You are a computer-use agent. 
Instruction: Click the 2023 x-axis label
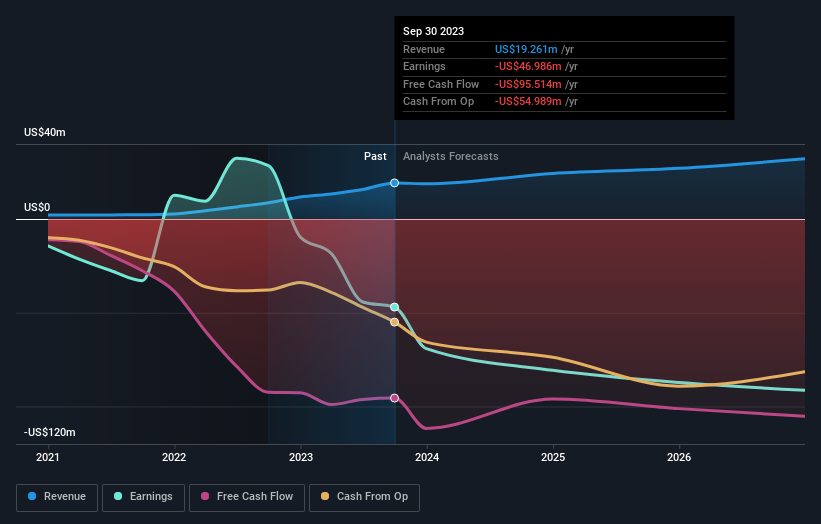(x=301, y=458)
